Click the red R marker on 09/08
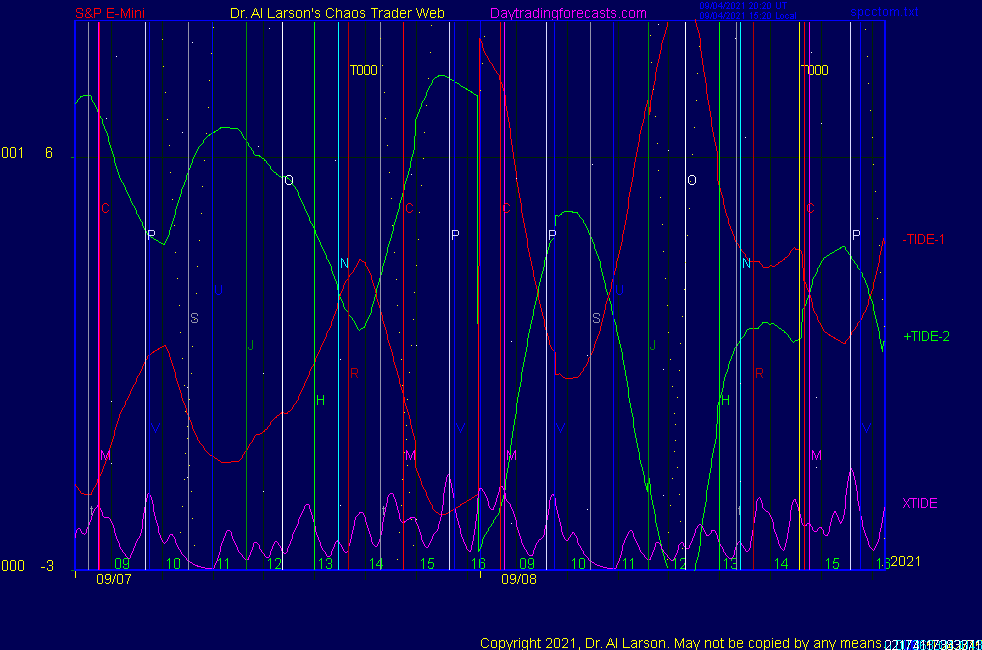 tap(759, 373)
